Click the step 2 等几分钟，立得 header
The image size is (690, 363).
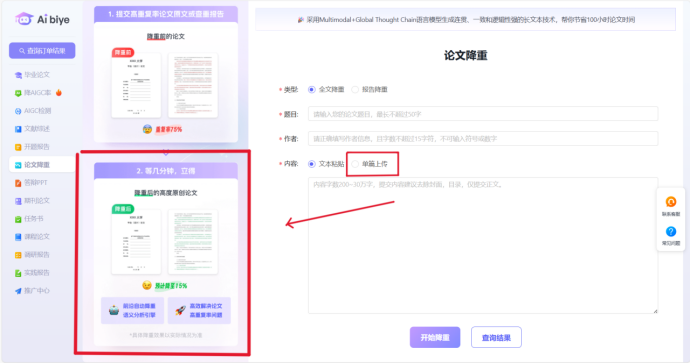[166, 171]
